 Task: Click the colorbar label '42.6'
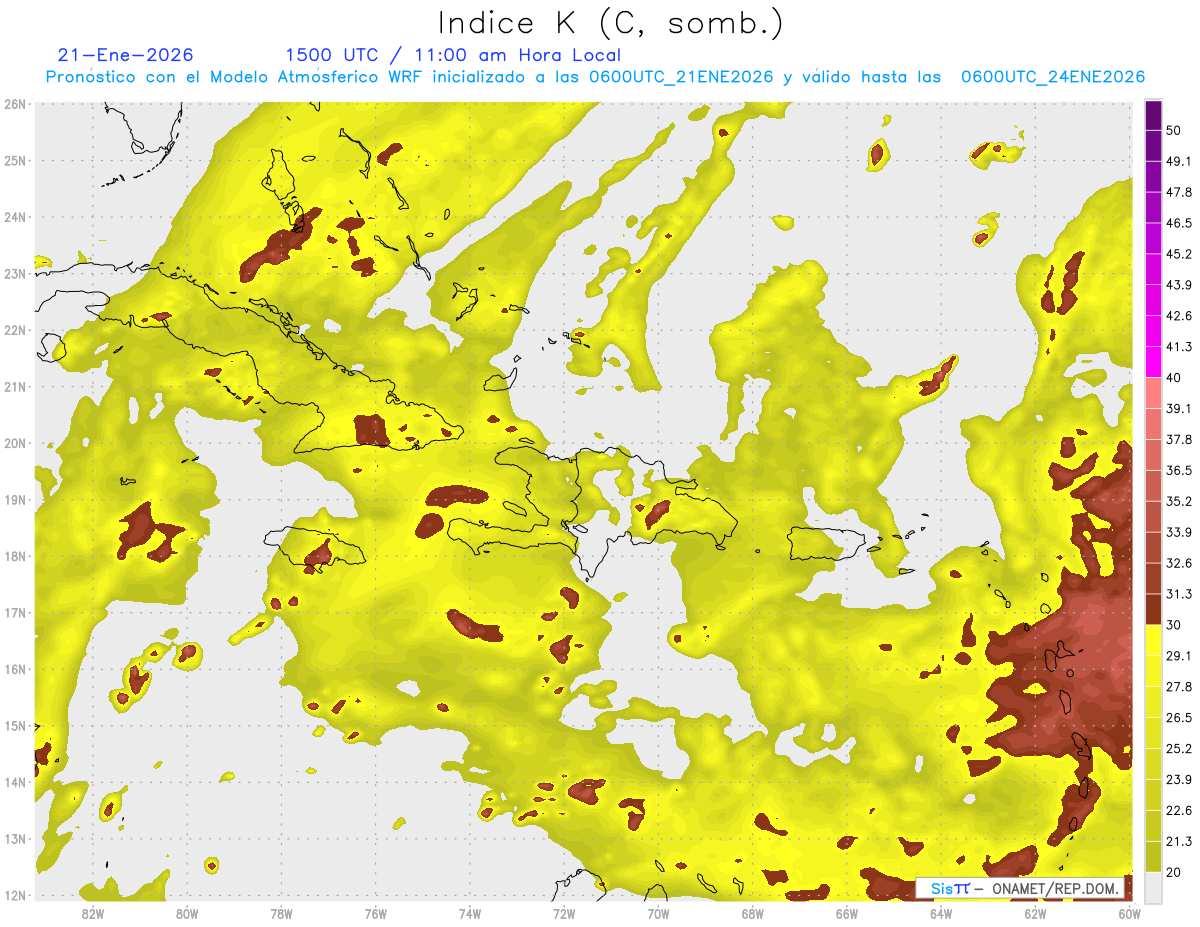1178,316
